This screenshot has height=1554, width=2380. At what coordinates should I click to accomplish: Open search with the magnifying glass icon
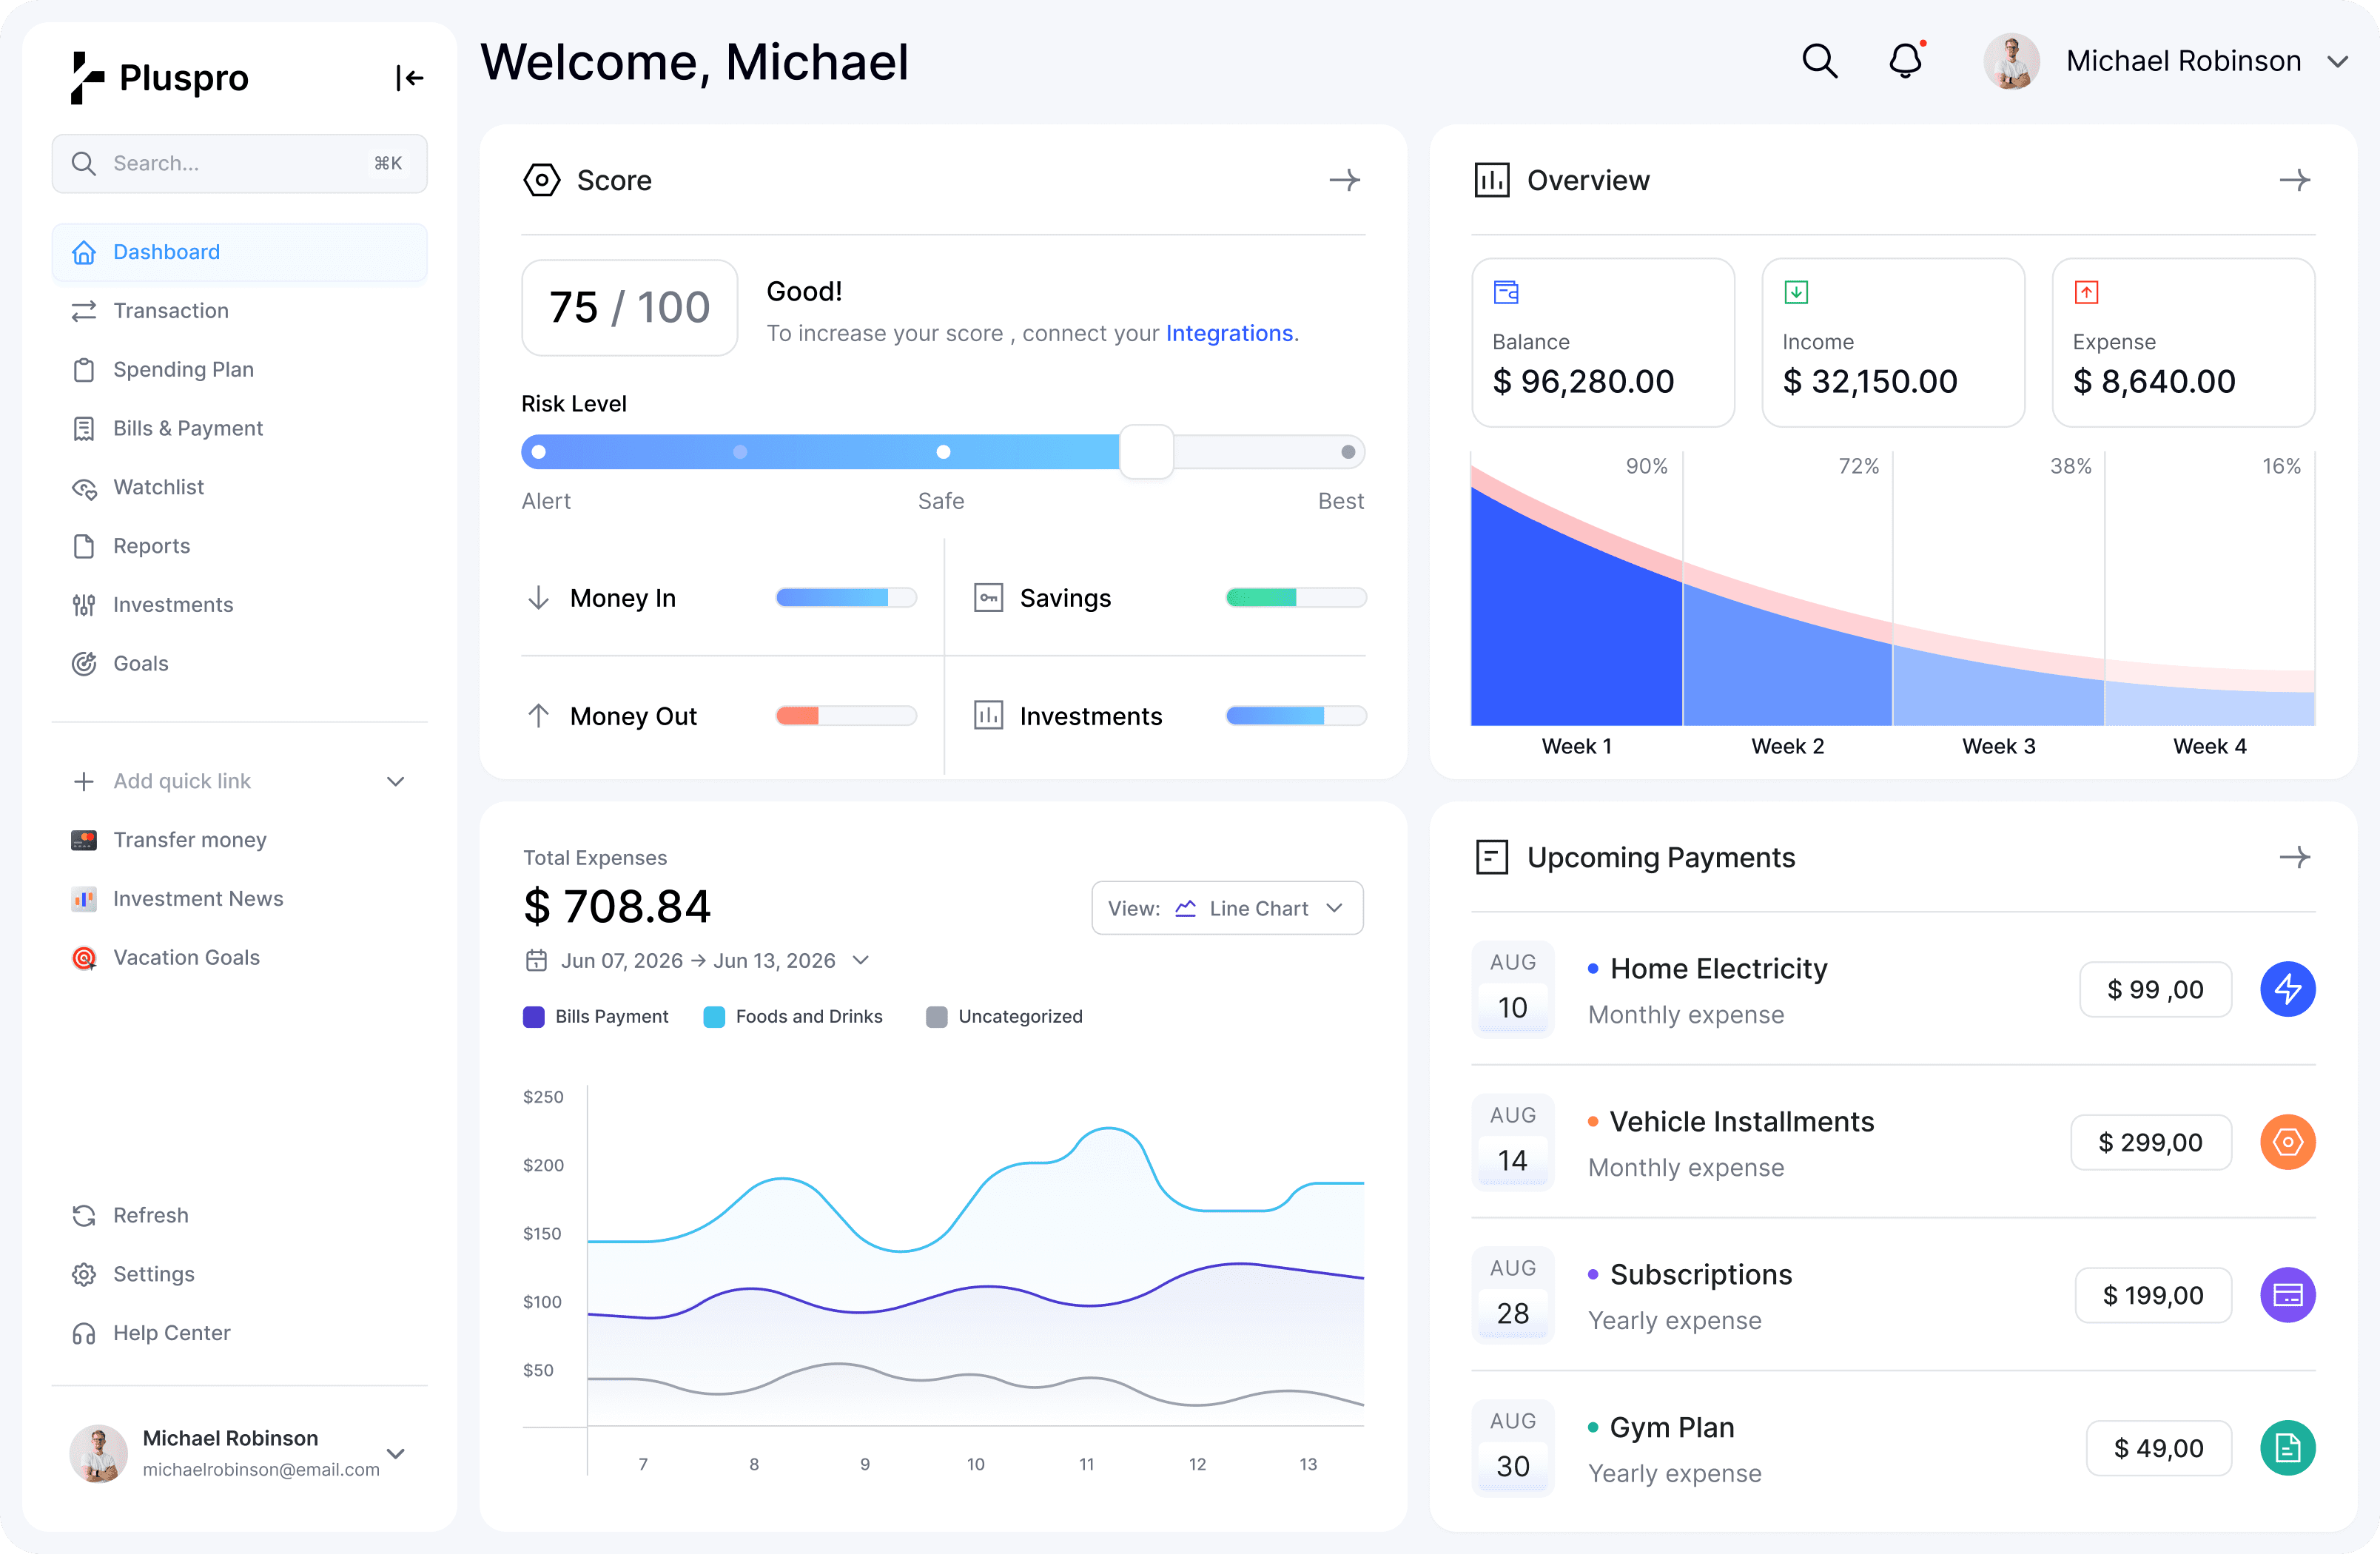1820,61
